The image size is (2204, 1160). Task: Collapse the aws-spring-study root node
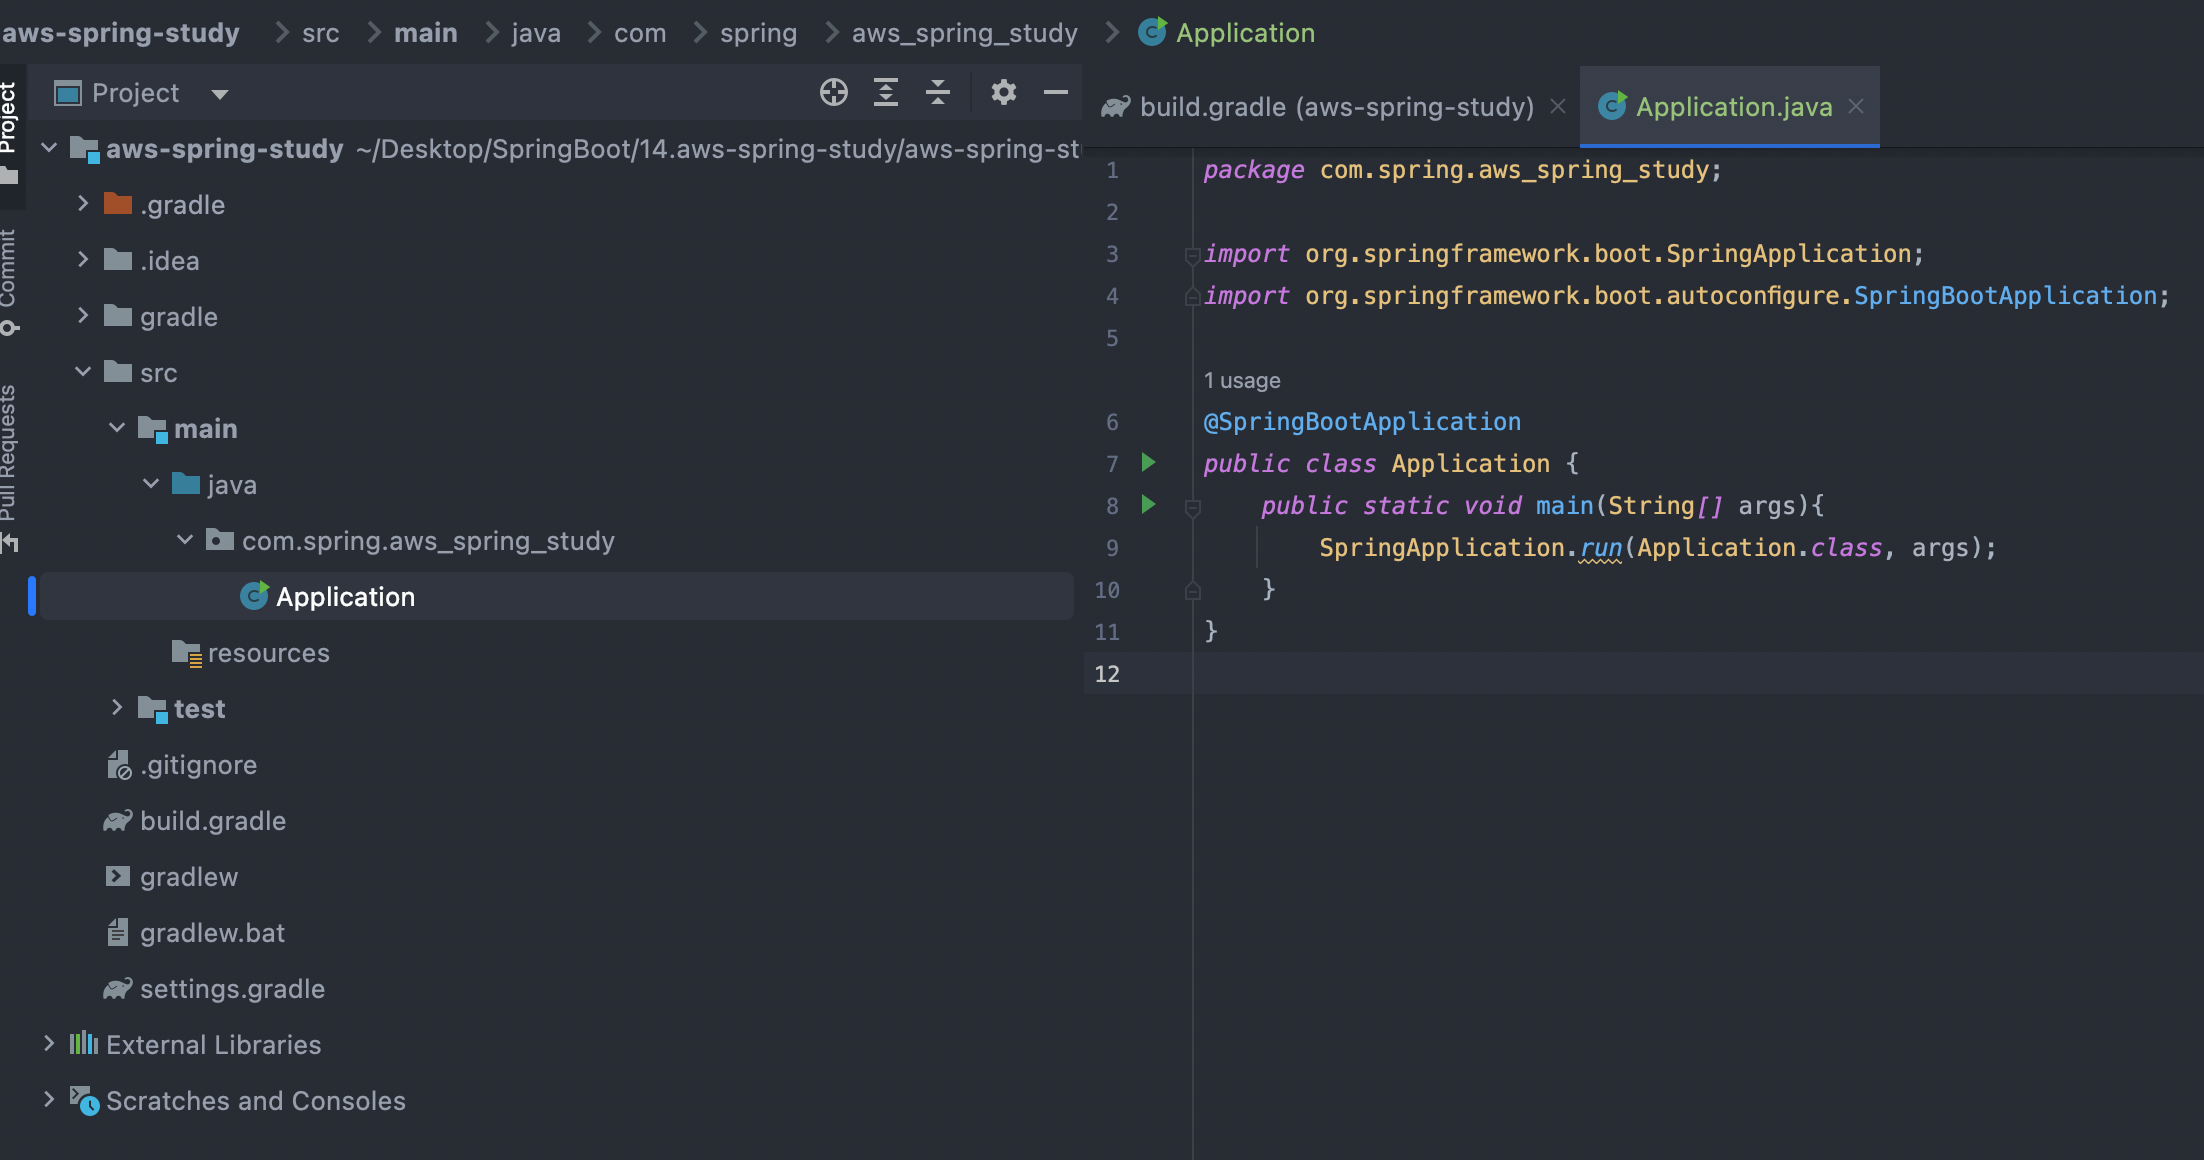coord(48,148)
